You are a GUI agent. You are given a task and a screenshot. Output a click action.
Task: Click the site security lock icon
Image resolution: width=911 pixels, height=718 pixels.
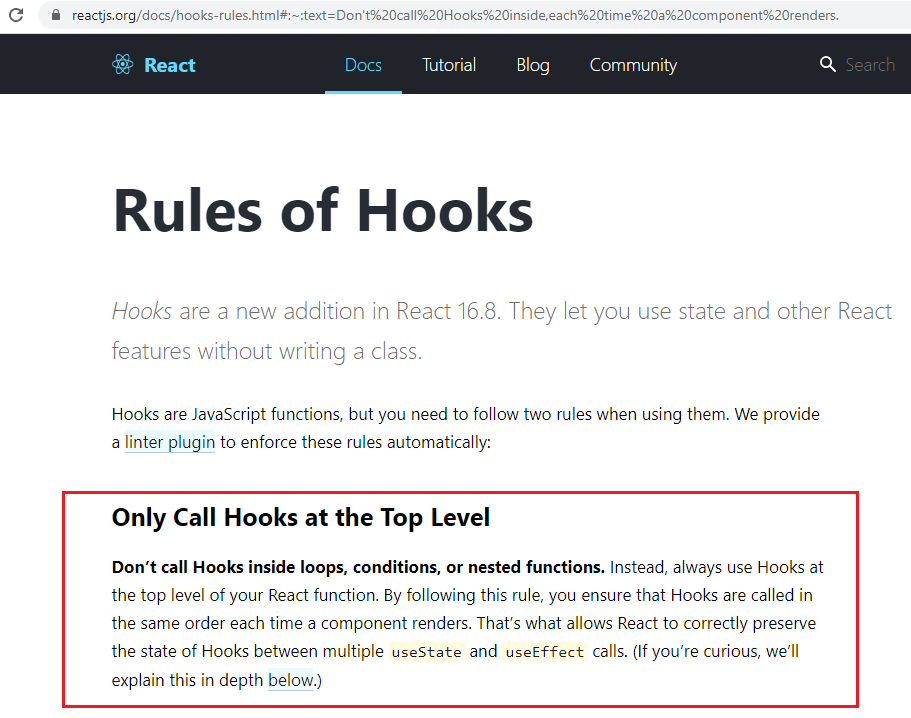(55, 16)
